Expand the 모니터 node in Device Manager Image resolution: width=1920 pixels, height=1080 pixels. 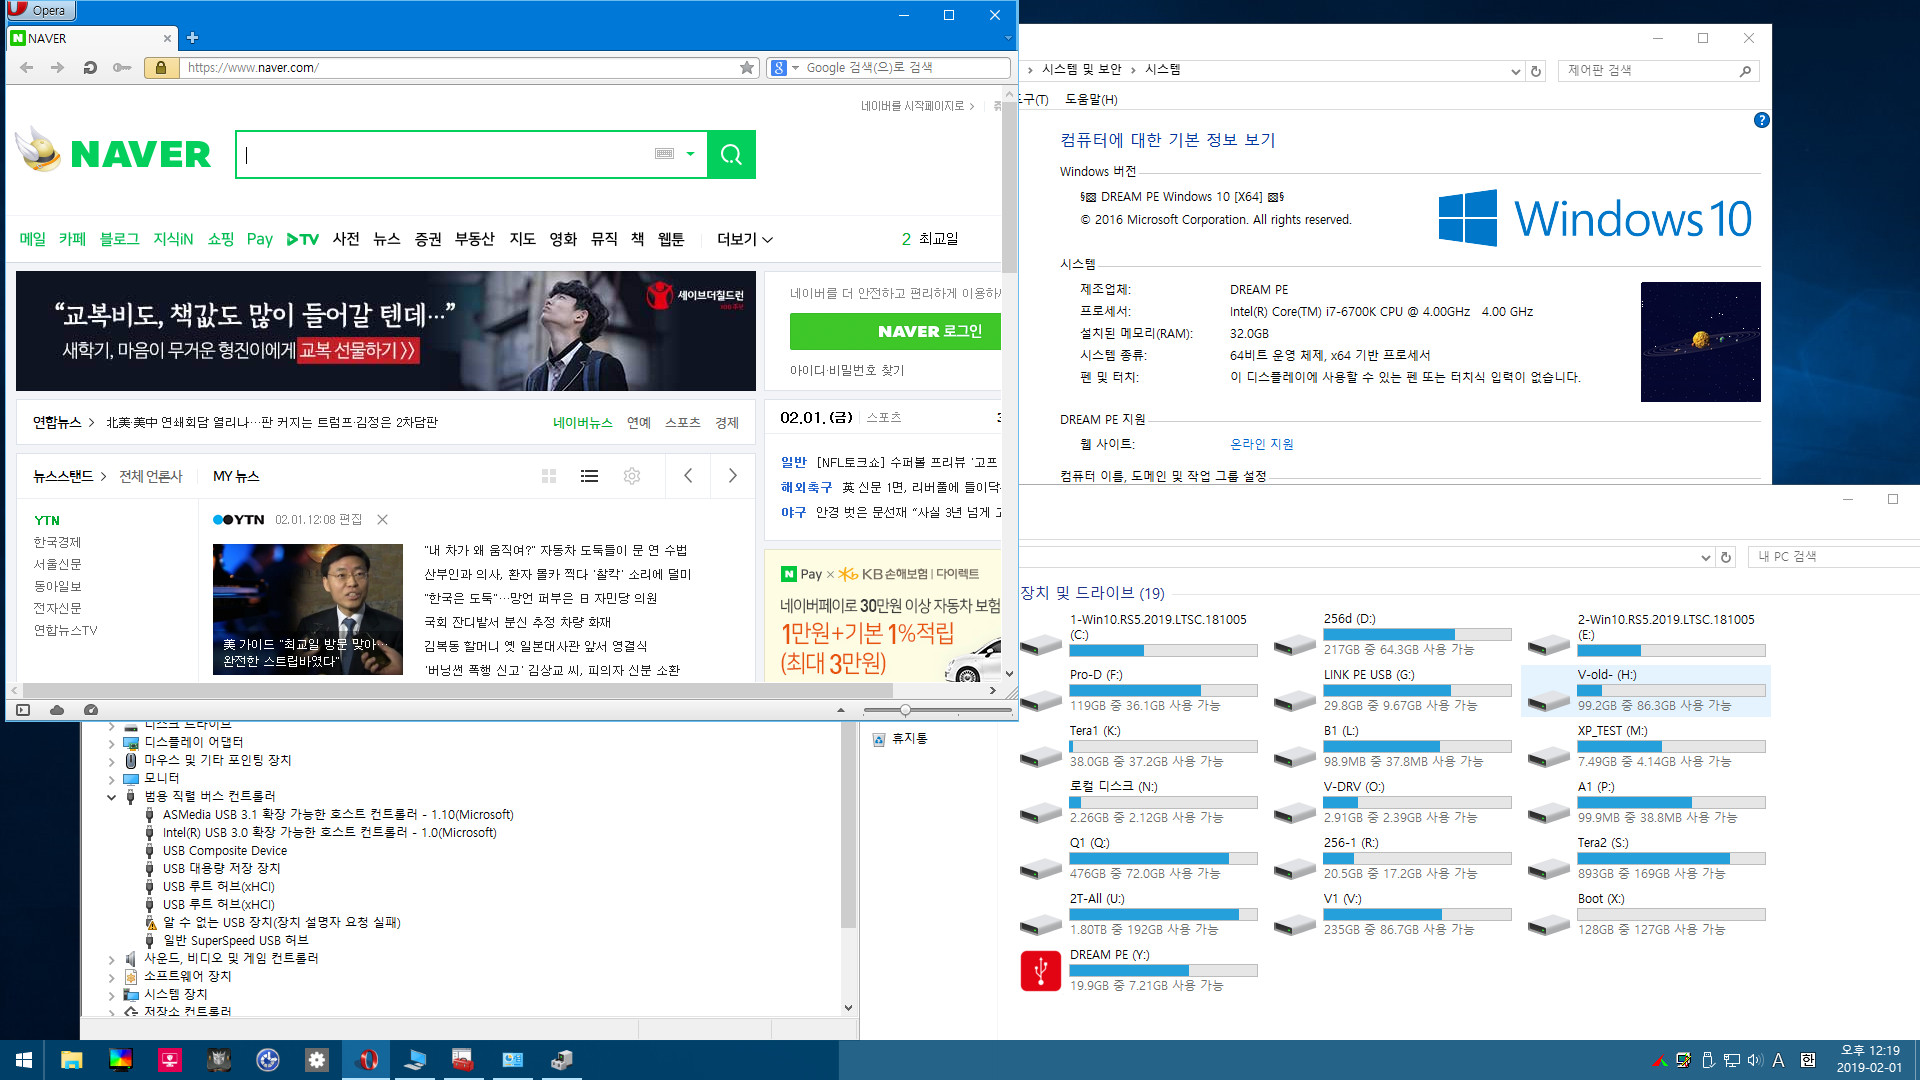tap(111, 779)
